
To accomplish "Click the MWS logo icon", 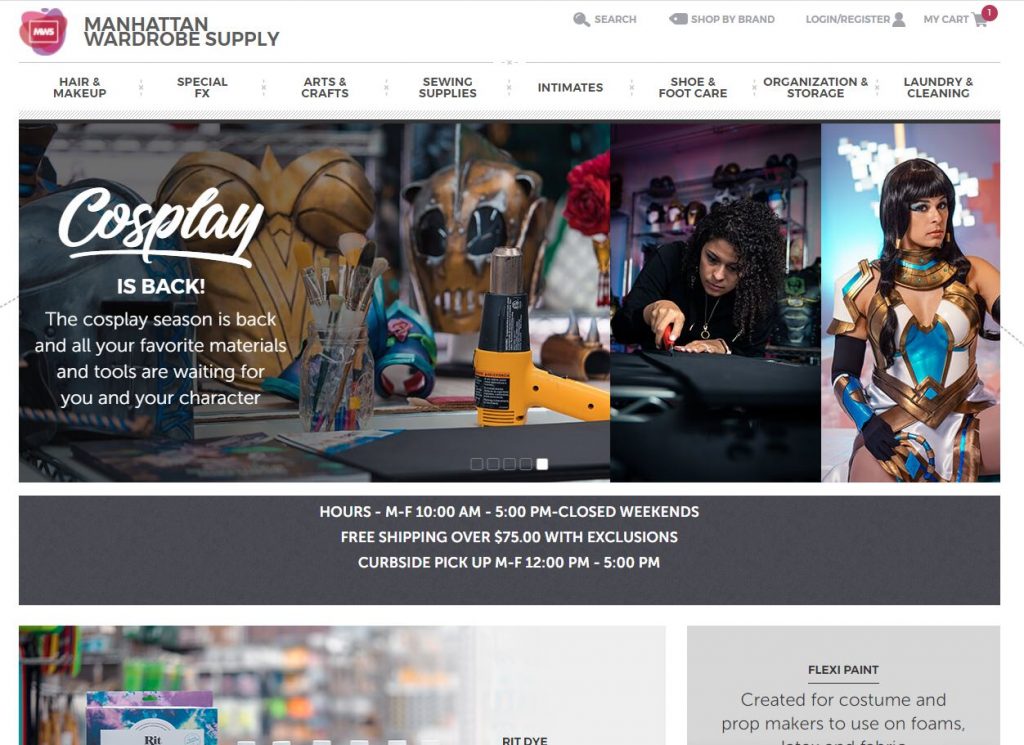I will point(43,31).
